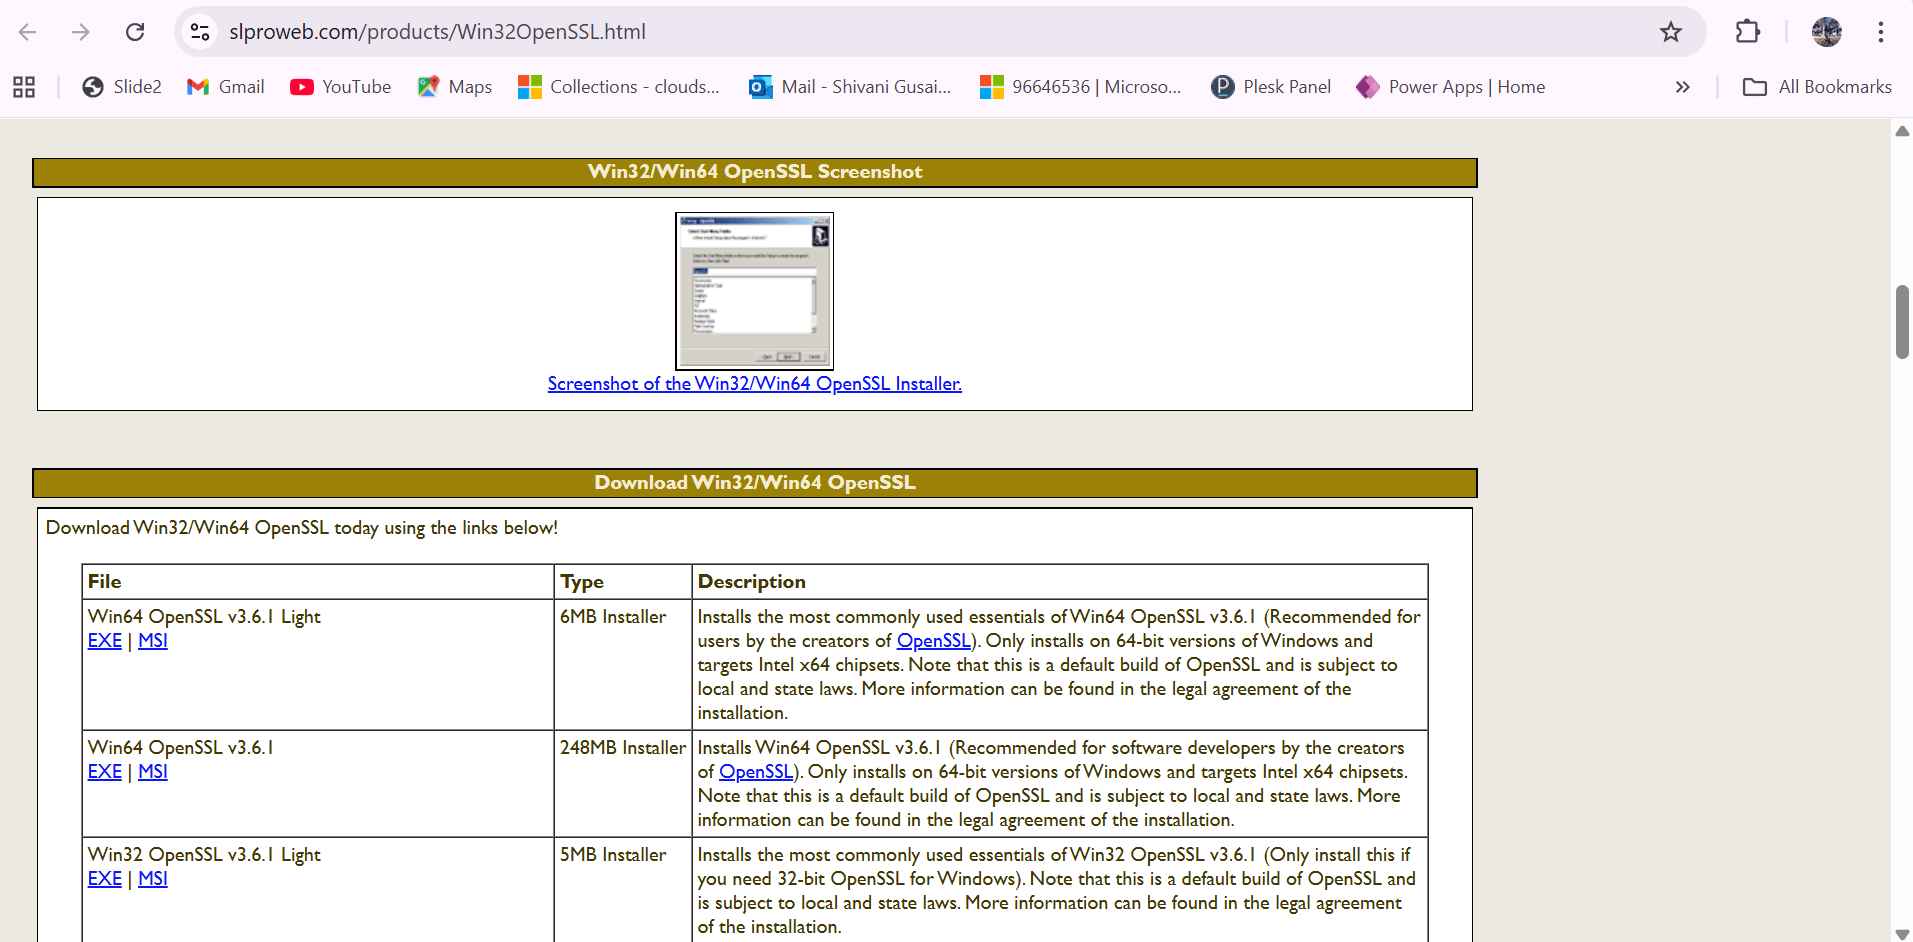Click the '6MB Installer' type cell
1913x942 pixels.
click(x=623, y=665)
